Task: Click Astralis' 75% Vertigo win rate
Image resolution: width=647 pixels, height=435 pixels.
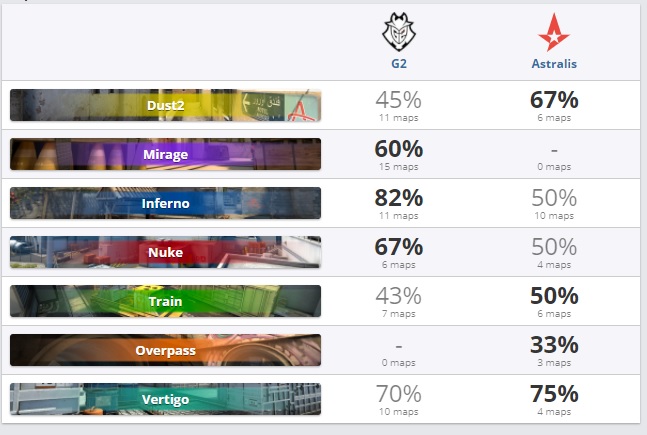Action: [x=554, y=394]
